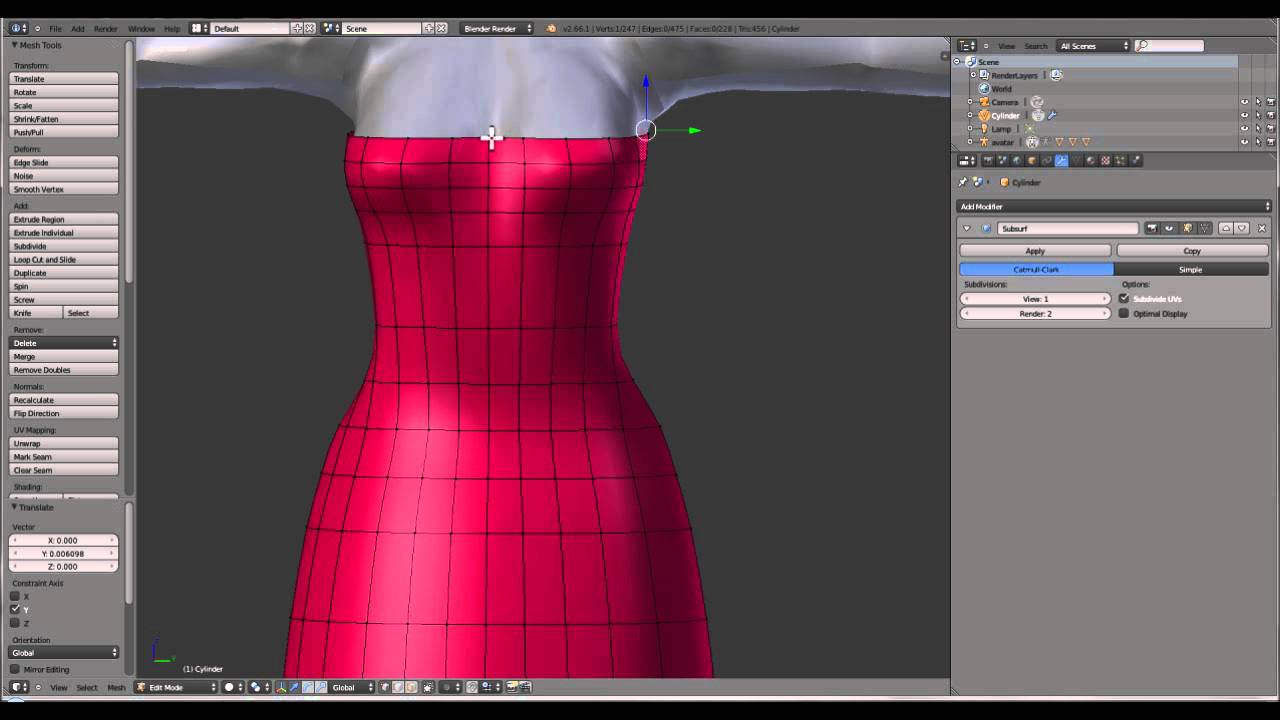Open the Modifiers tab wrench icon
The image size is (1280, 720).
point(1062,160)
